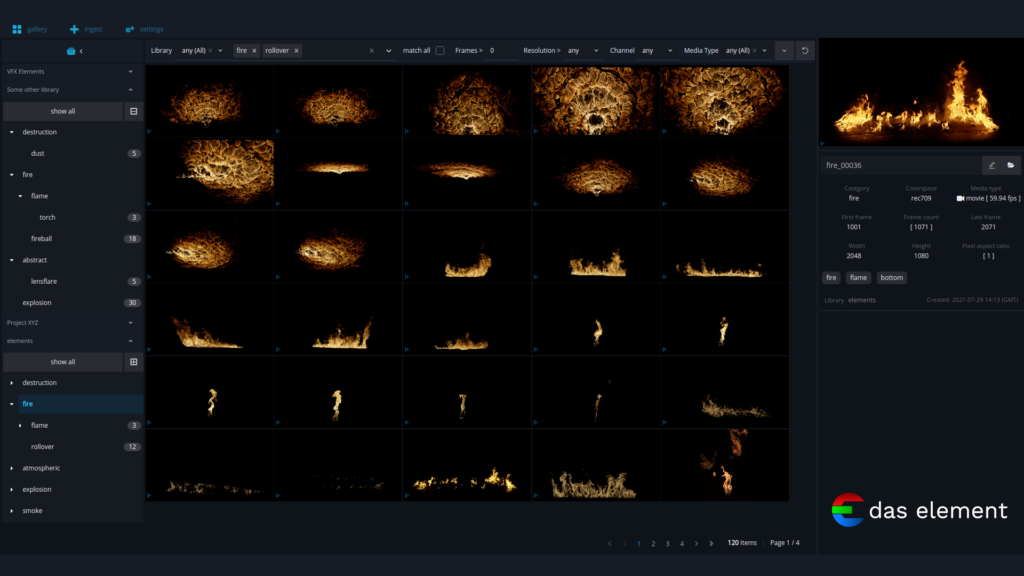Open the Channel dropdown
The height and width of the screenshot is (576, 1024).
click(656, 51)
